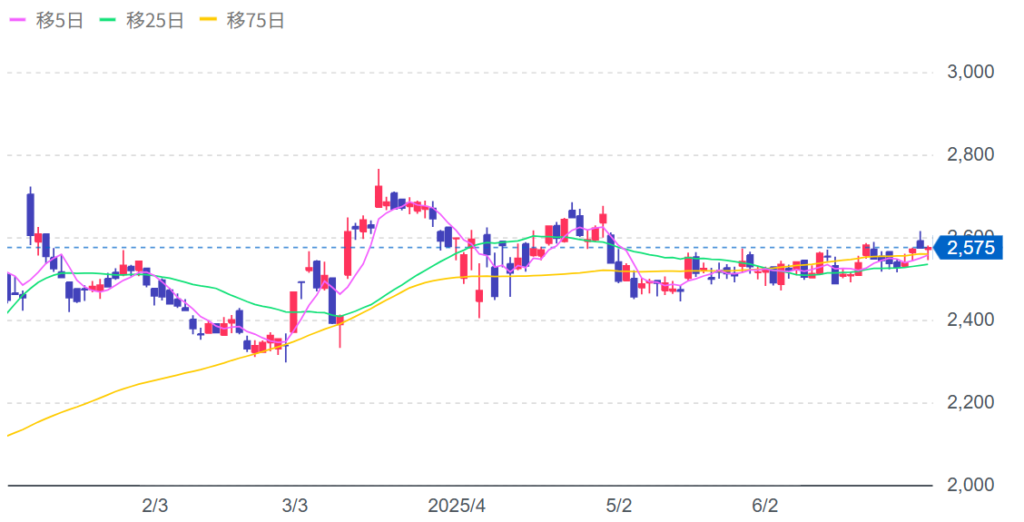Click the 2,400 price axis label
This screenshot has width=1024, height=522.
(x=970, y=320)
